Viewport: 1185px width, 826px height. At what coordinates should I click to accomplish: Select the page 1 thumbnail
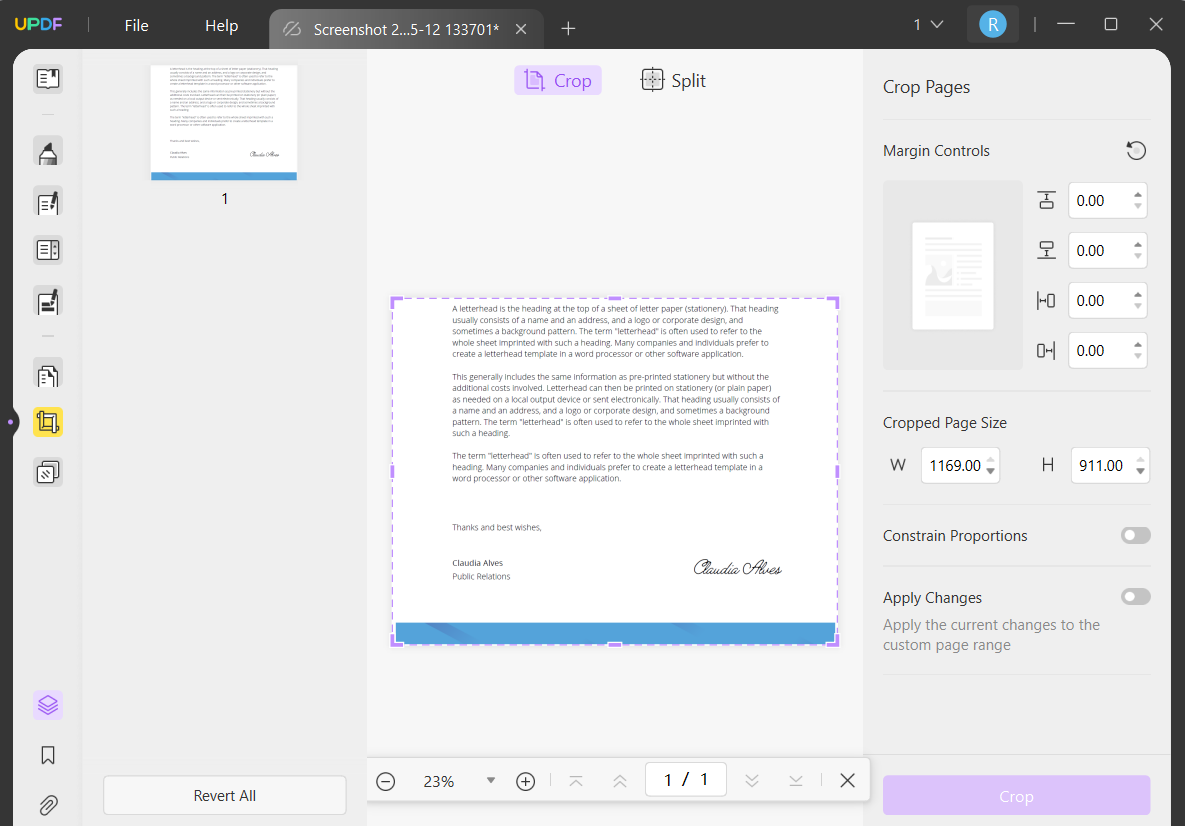(224, 123)
